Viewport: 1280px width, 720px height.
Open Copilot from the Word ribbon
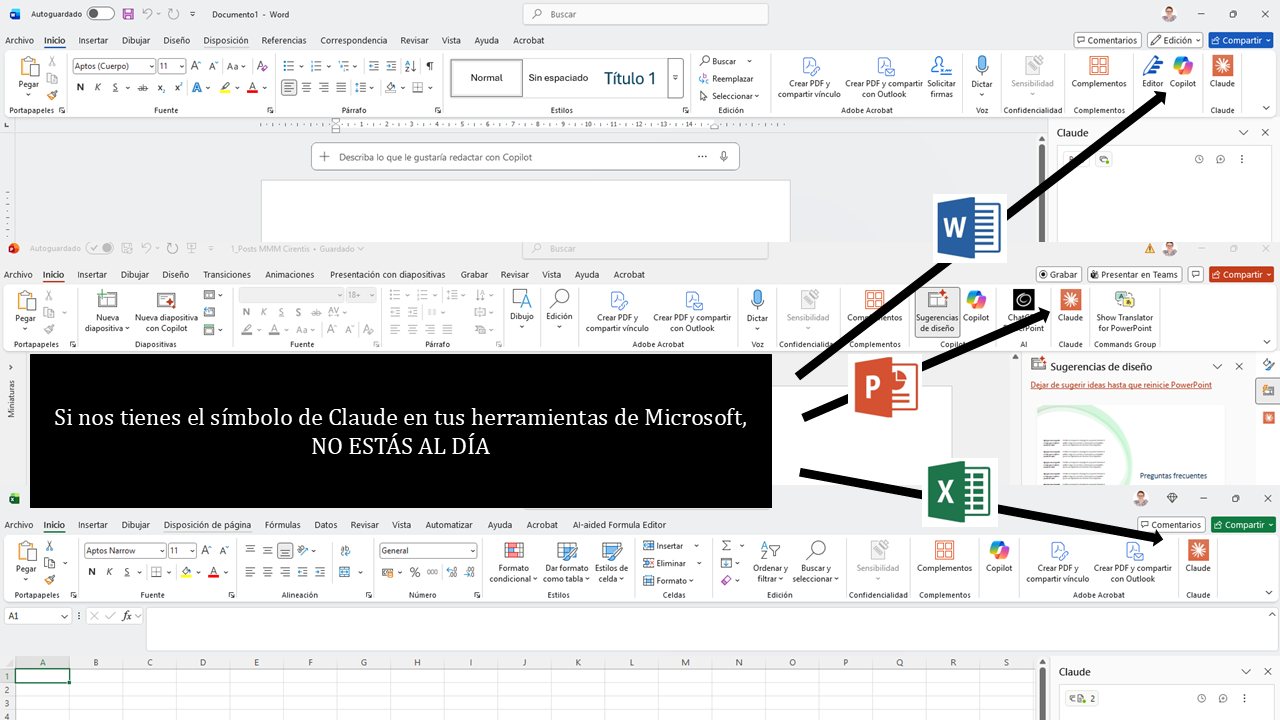click(1183, 72)
